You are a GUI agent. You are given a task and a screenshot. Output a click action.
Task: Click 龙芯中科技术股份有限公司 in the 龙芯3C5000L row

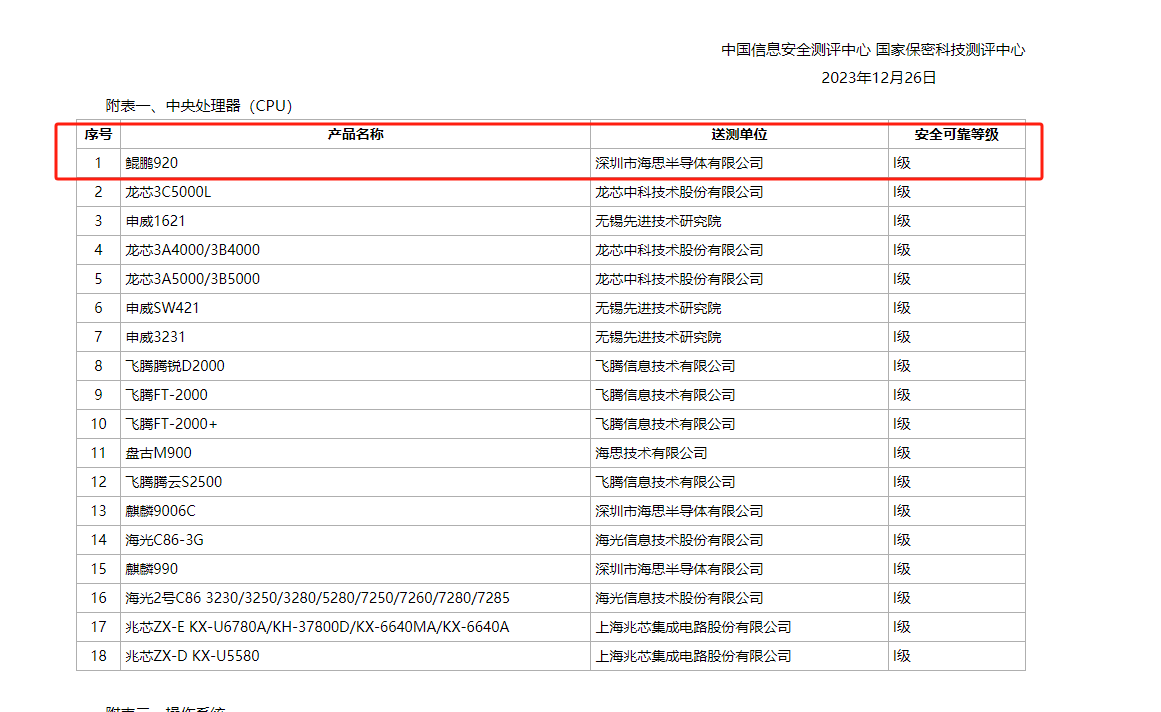click(x=679, y=192)
